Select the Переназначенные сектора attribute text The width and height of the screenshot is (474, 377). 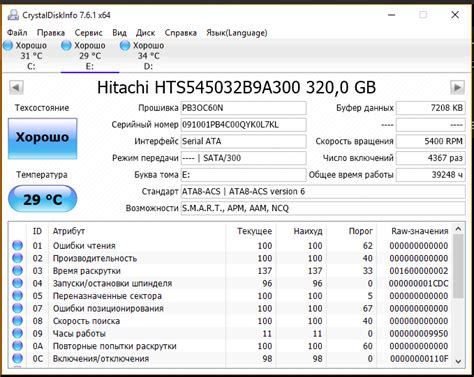click(107, 296)
